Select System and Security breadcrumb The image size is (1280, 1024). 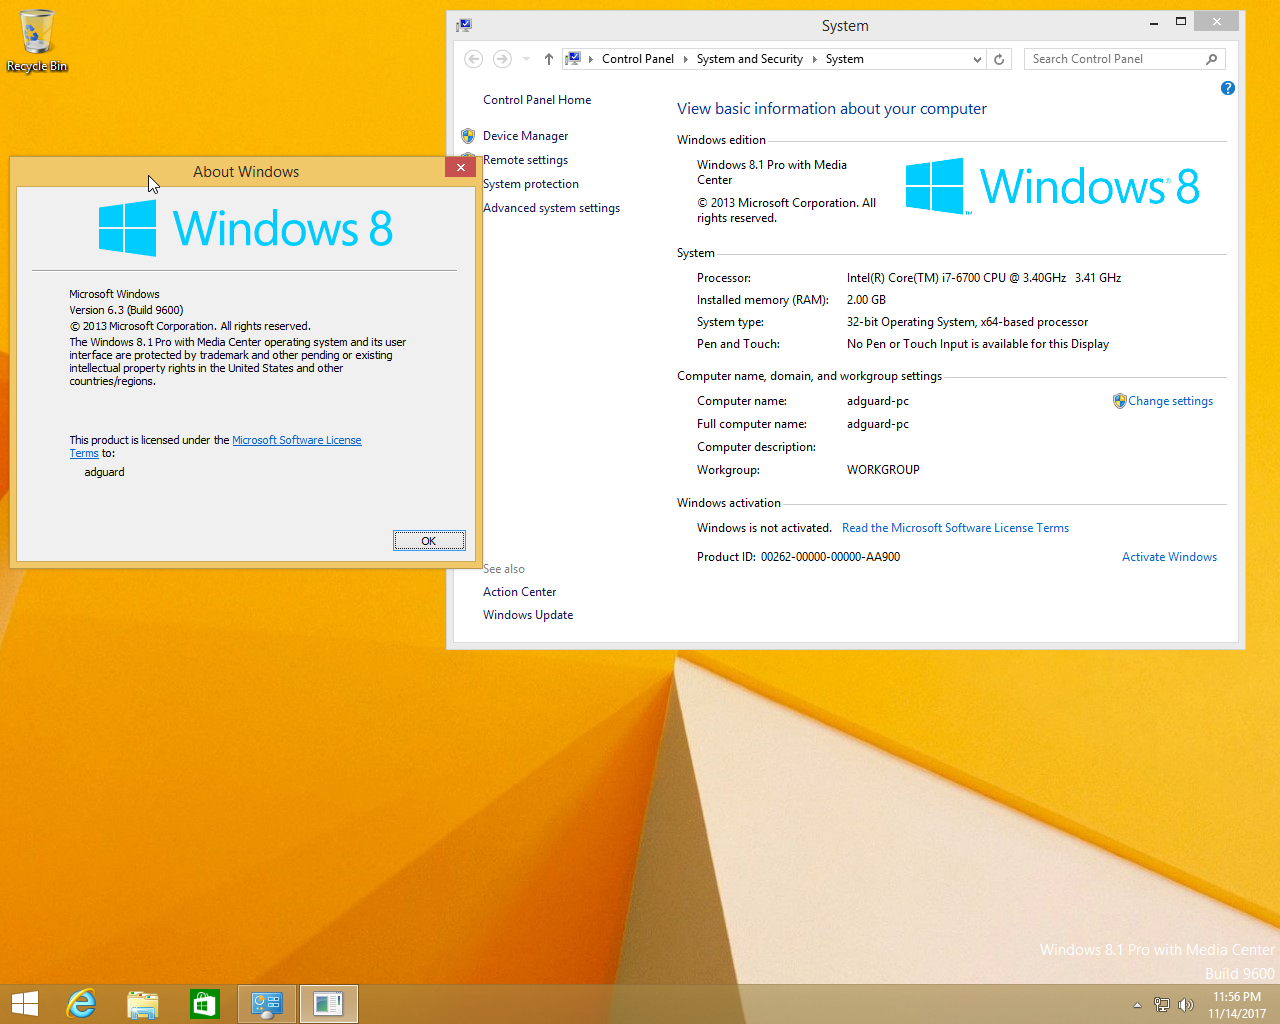click(x=750, y=59)
